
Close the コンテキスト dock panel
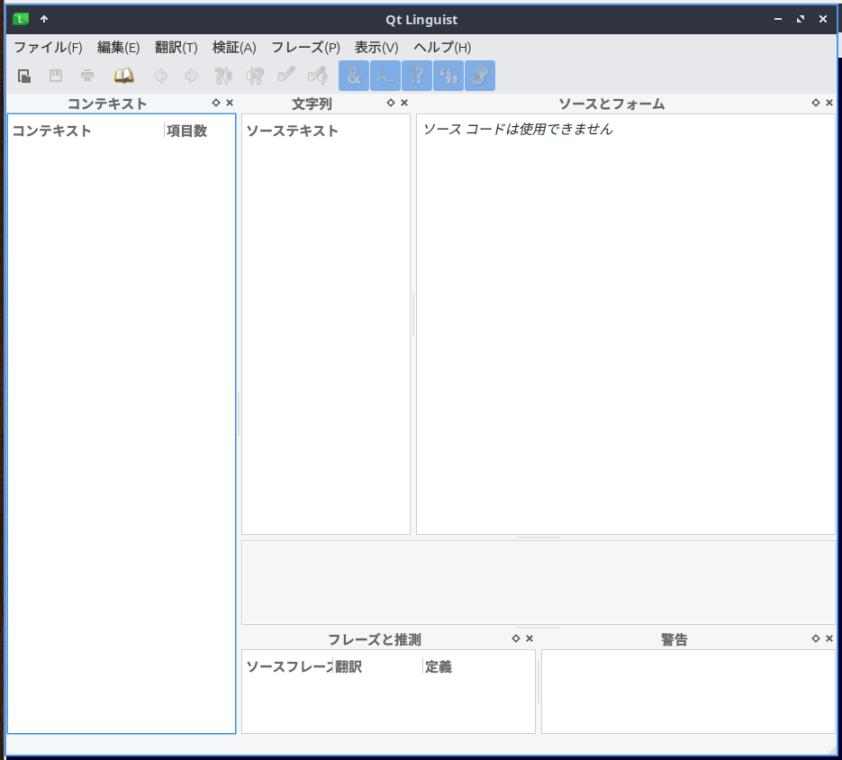coord(230,103)
